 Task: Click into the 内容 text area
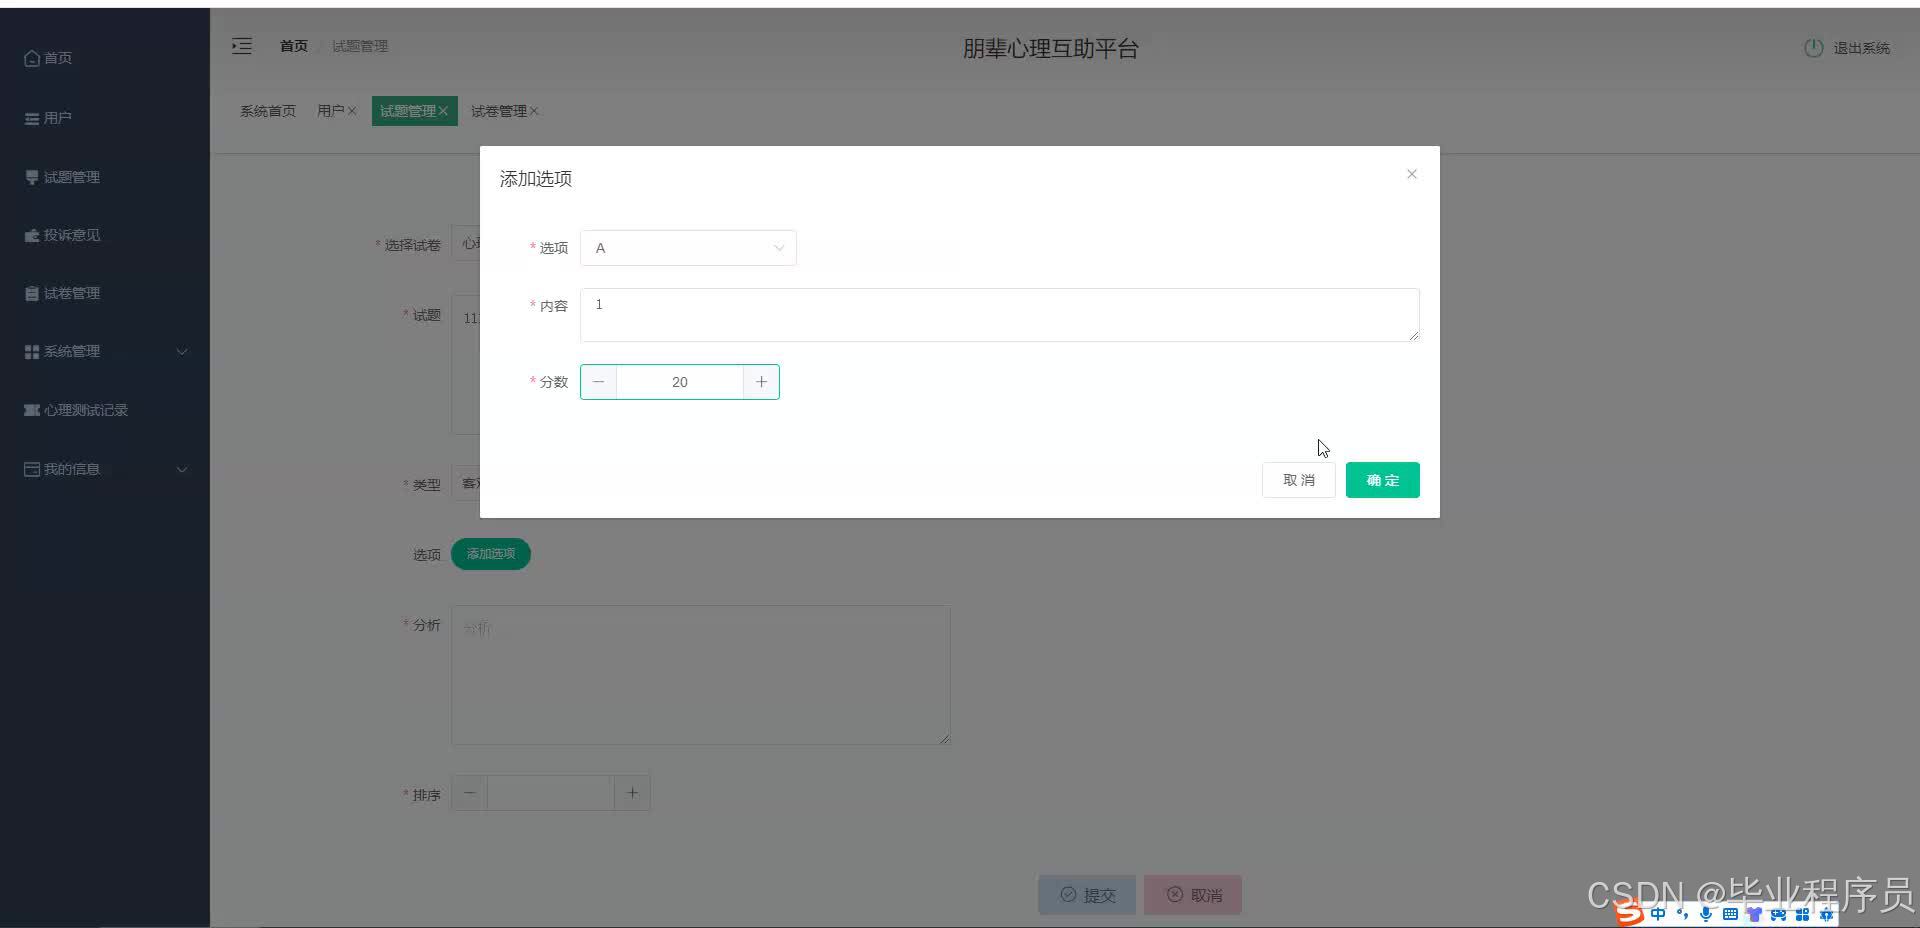999,315
